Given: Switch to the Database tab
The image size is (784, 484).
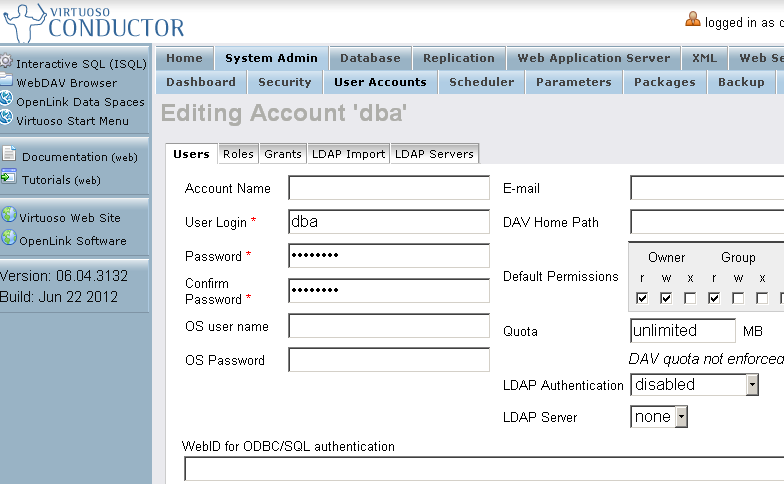Looking at the screenshot, I should click(370, 58).
